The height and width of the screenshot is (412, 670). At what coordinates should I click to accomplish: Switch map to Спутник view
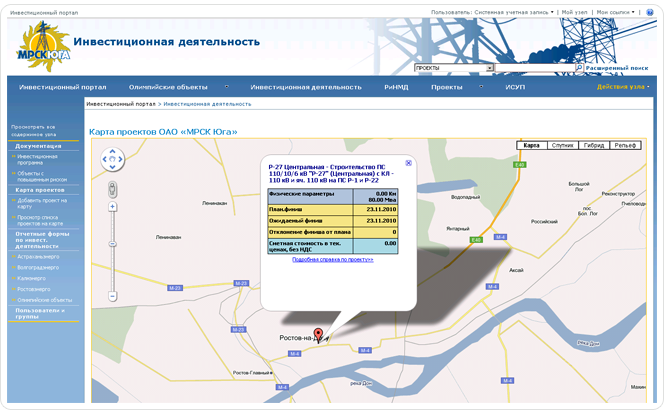coord(562,145)
